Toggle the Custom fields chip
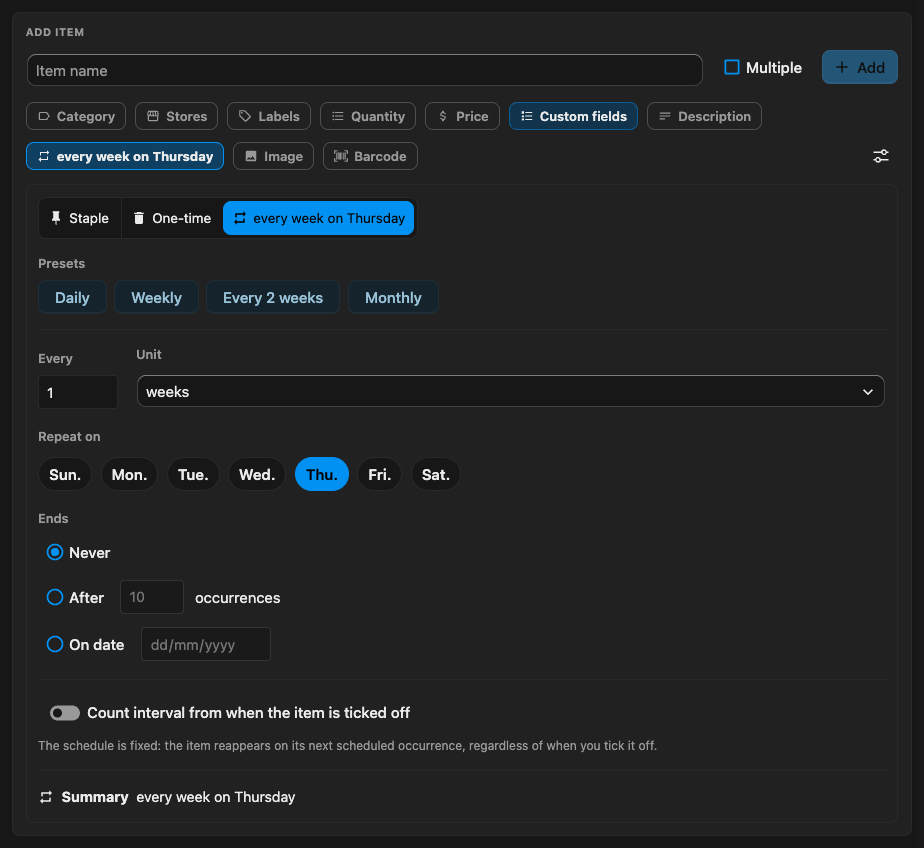The height and width of the screenshot is (848, 924). pos(573,116)
